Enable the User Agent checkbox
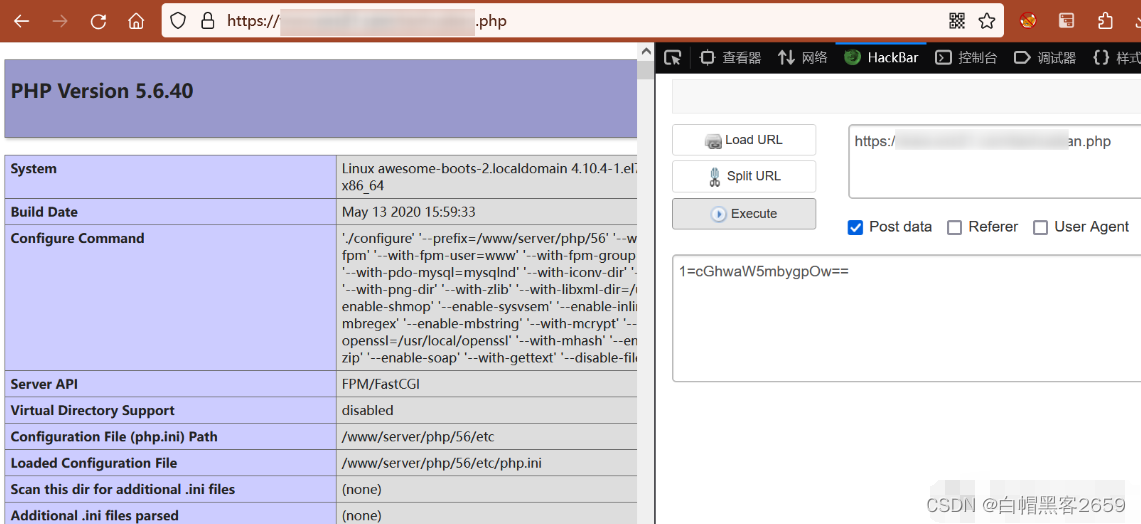This screenshot has height=524, width=1141. (x=1041, y=227)
